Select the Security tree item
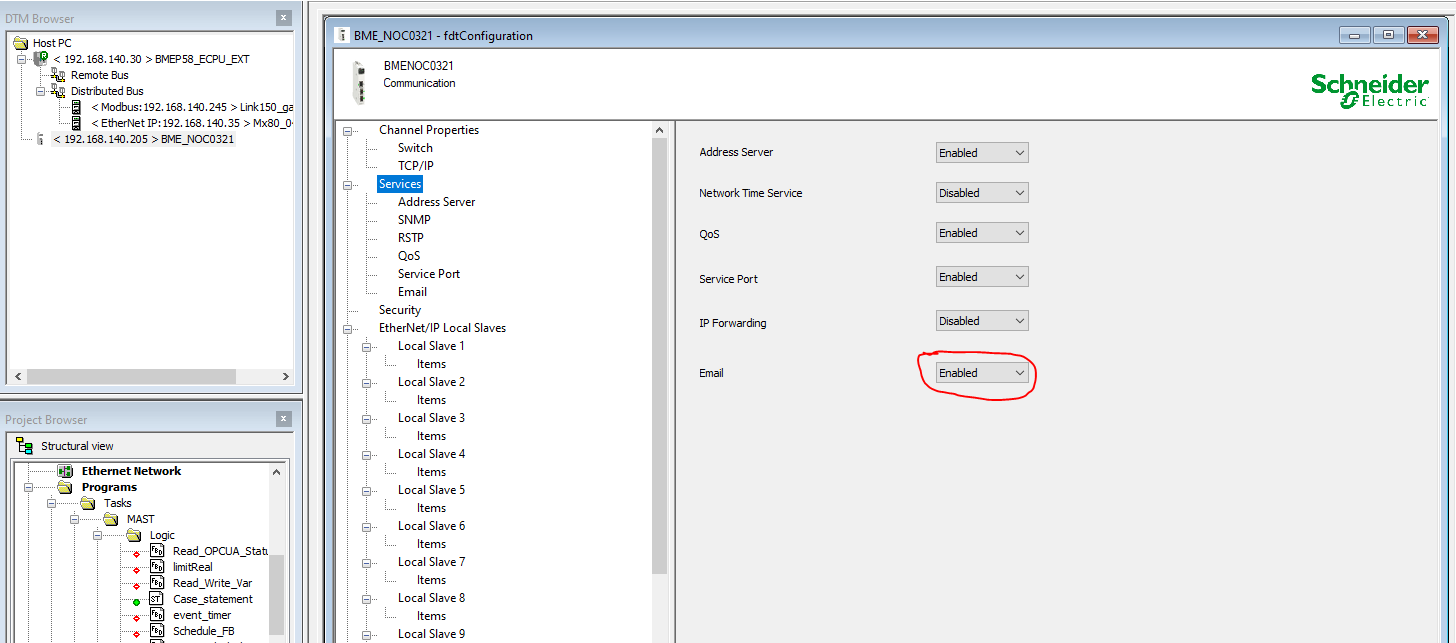The image size is (1456, 643). point(400,310)
